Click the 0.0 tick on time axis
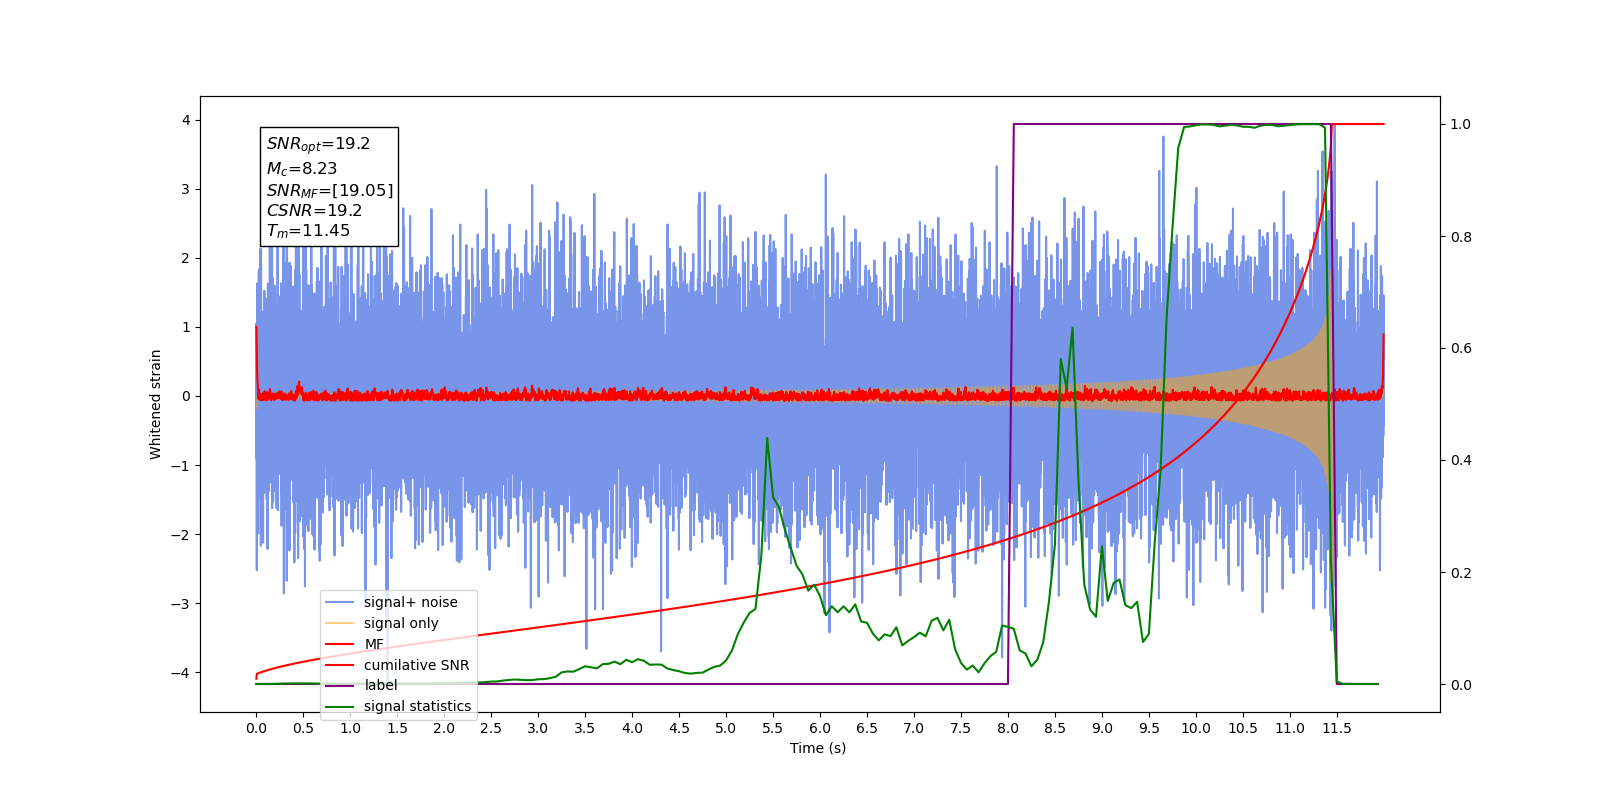1600x800 pixels. click(x=256, y=728)
